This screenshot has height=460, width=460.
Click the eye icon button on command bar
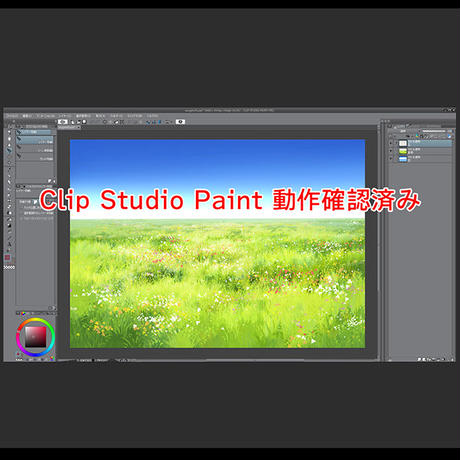point(180,122)
